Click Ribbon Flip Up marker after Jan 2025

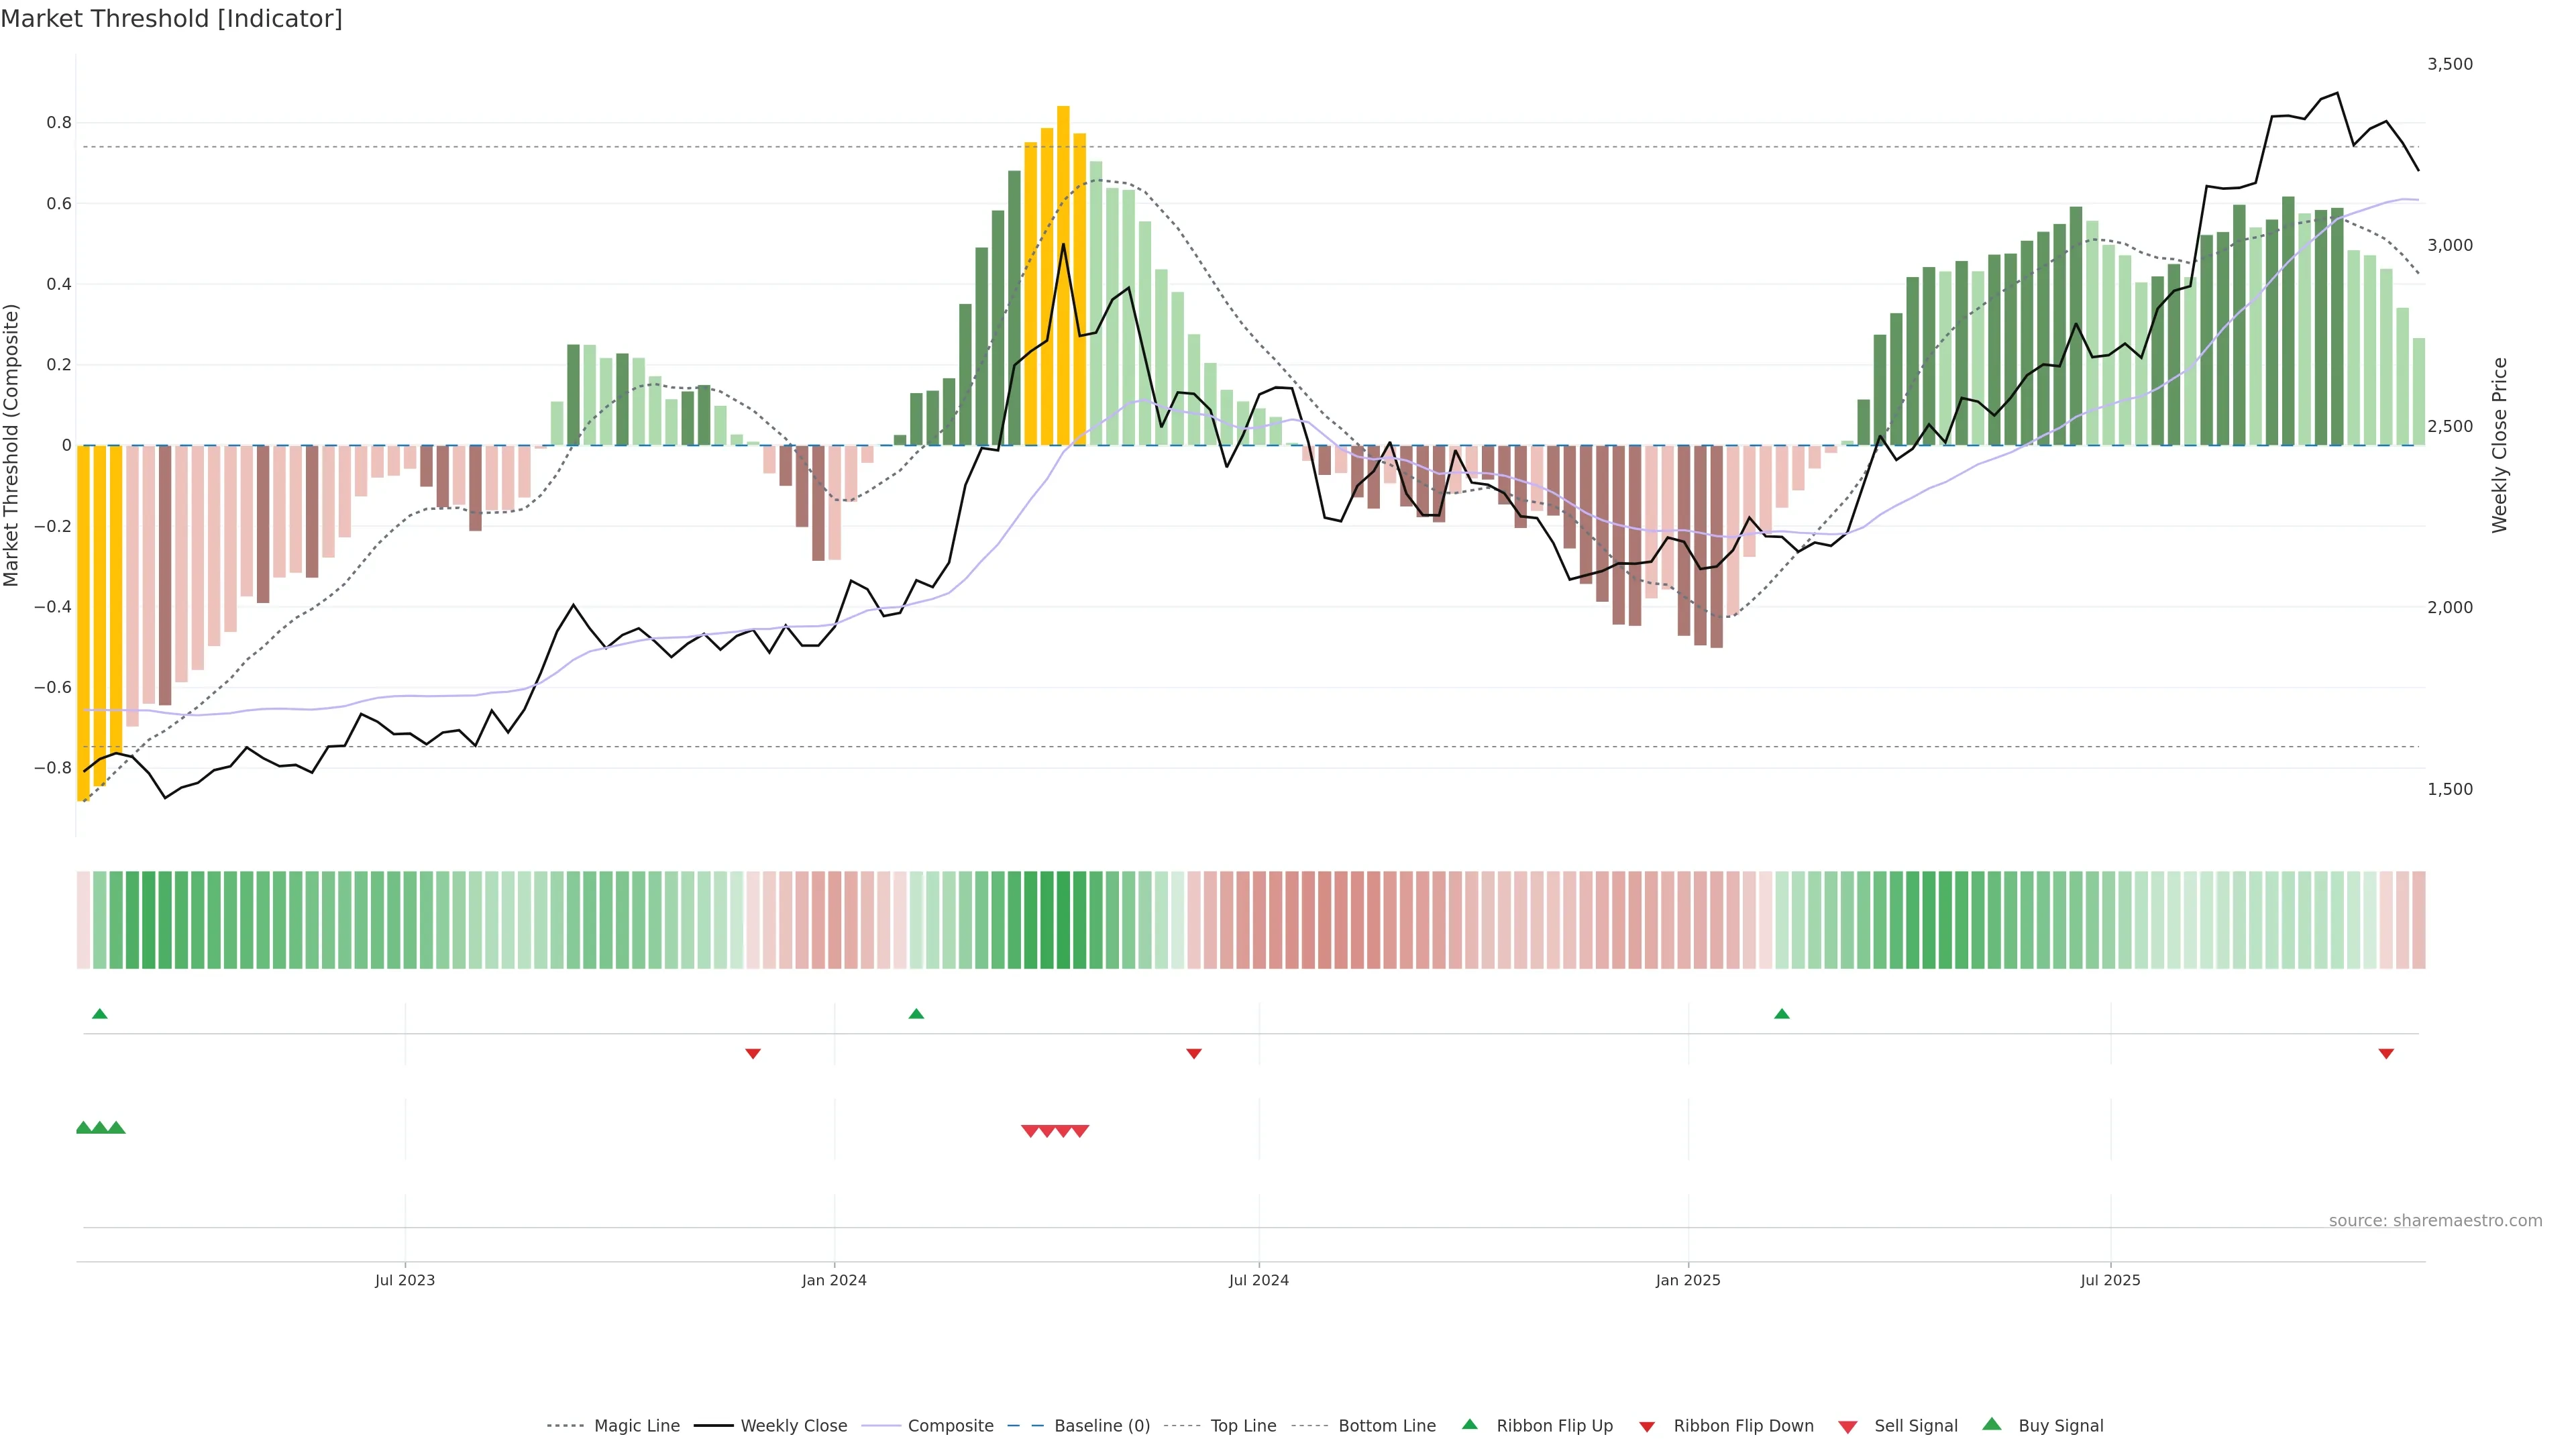point(1781,1014)
